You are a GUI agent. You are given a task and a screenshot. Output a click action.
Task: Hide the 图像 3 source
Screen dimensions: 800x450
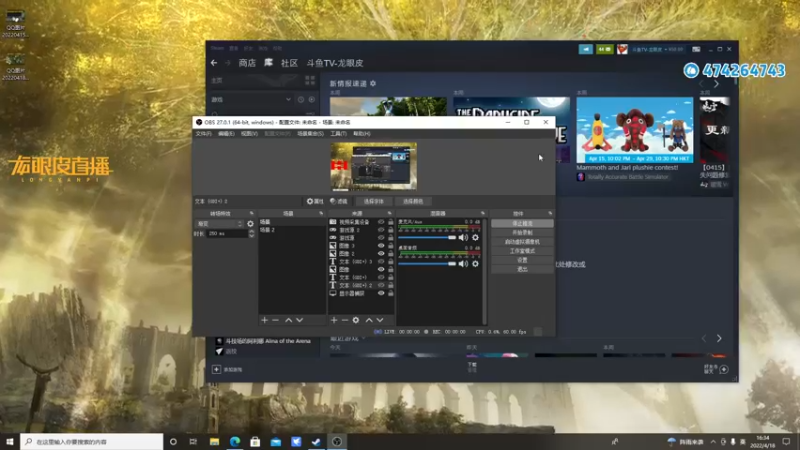coord(381,246)
